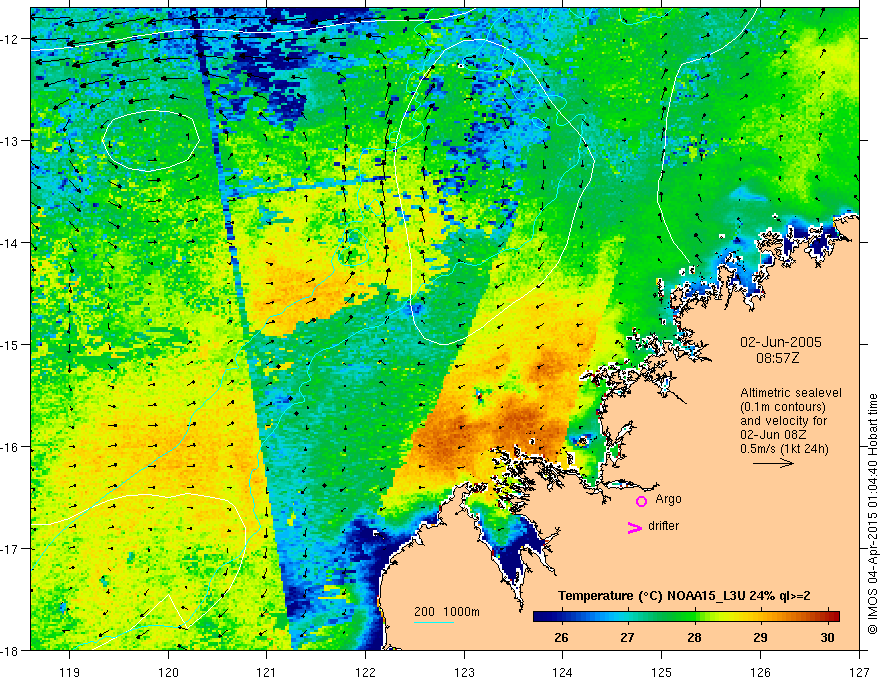This screenshot has height=680, width=880.
Task: Click latitude label -16 on left axis
Action: tap(11, 447)
